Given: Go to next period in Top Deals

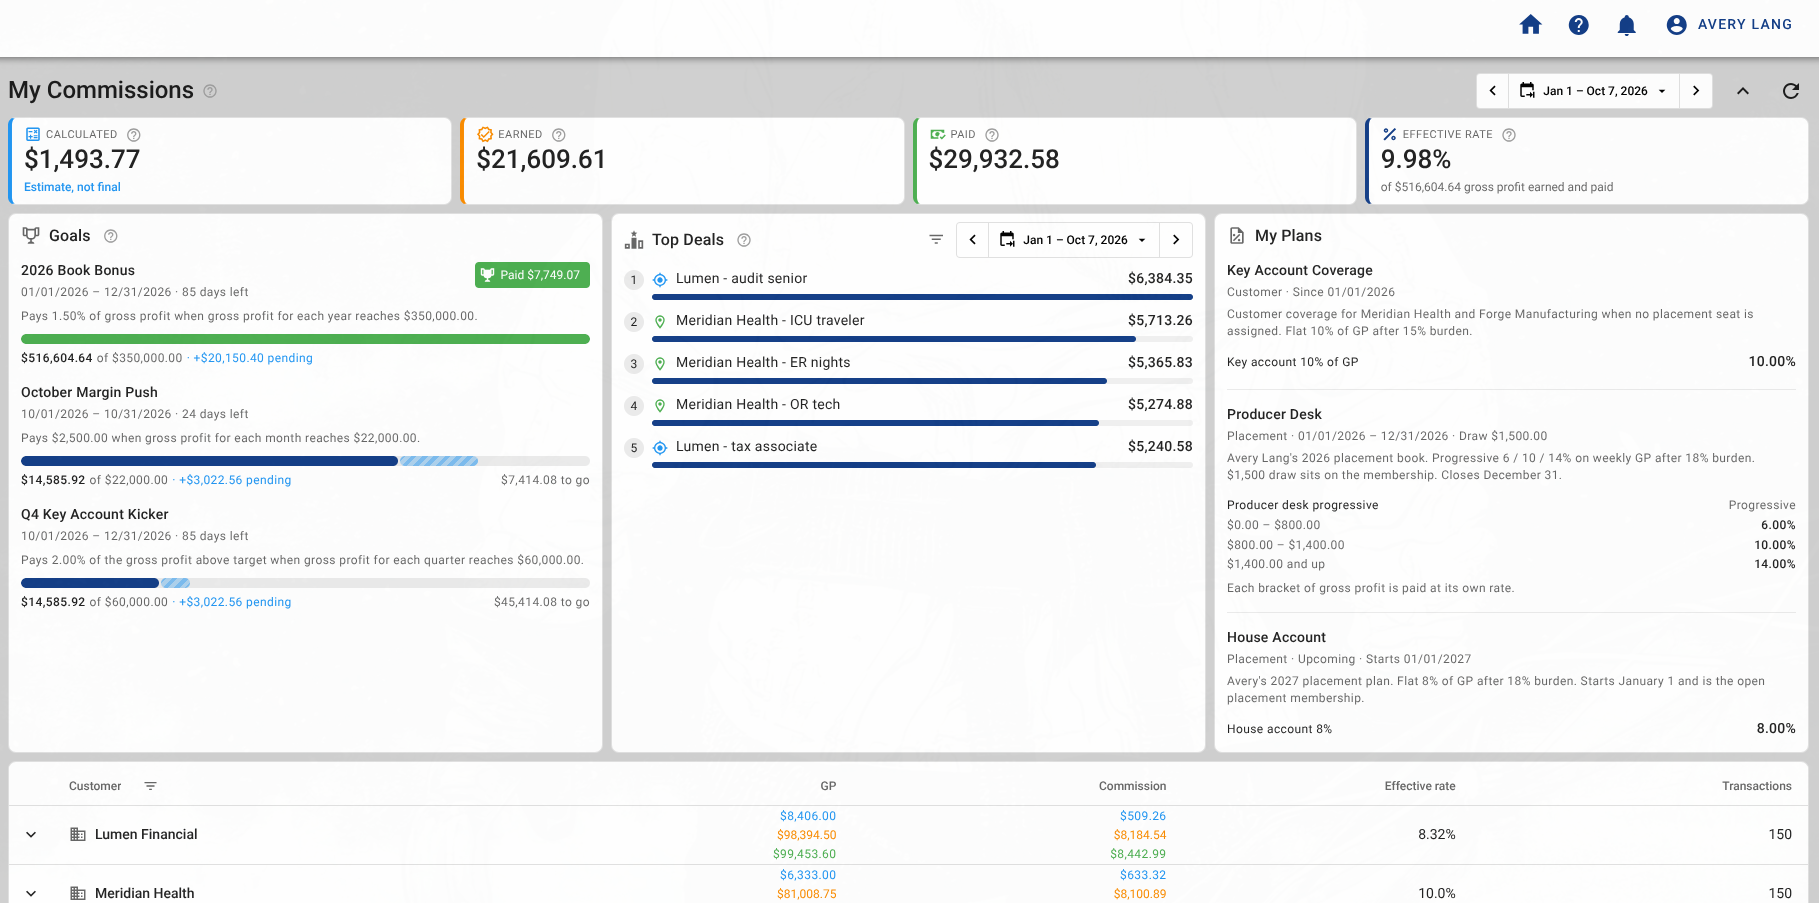Looking at the screenshot, I should [x=1176, y=240].
